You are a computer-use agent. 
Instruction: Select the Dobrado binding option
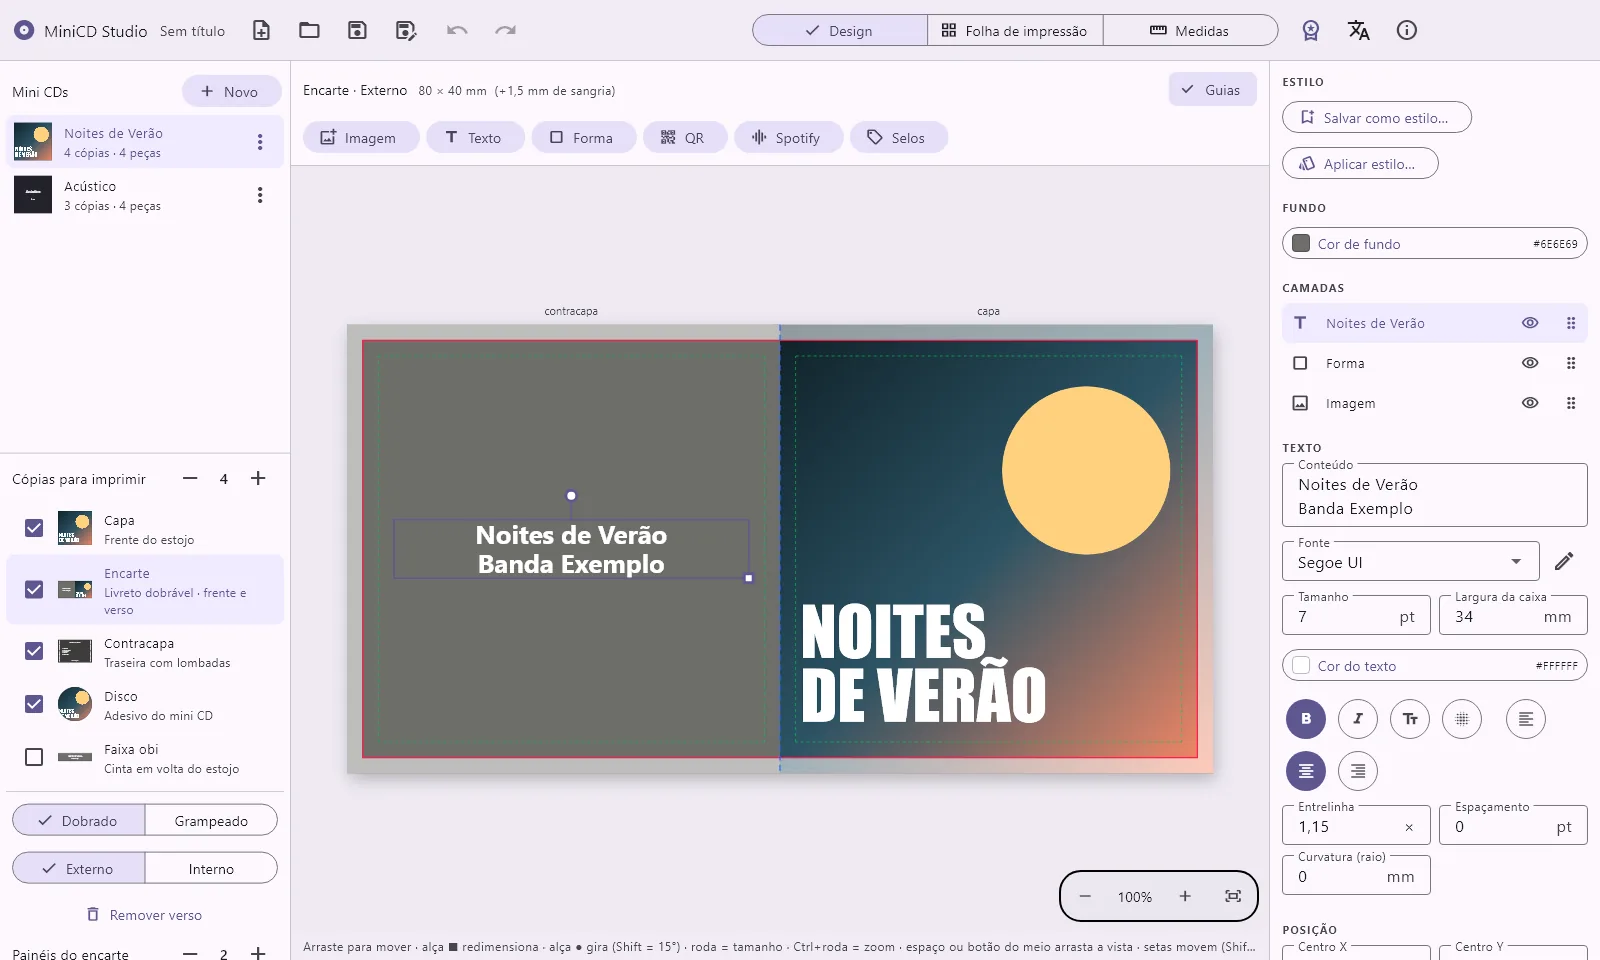tap(79, 820)
